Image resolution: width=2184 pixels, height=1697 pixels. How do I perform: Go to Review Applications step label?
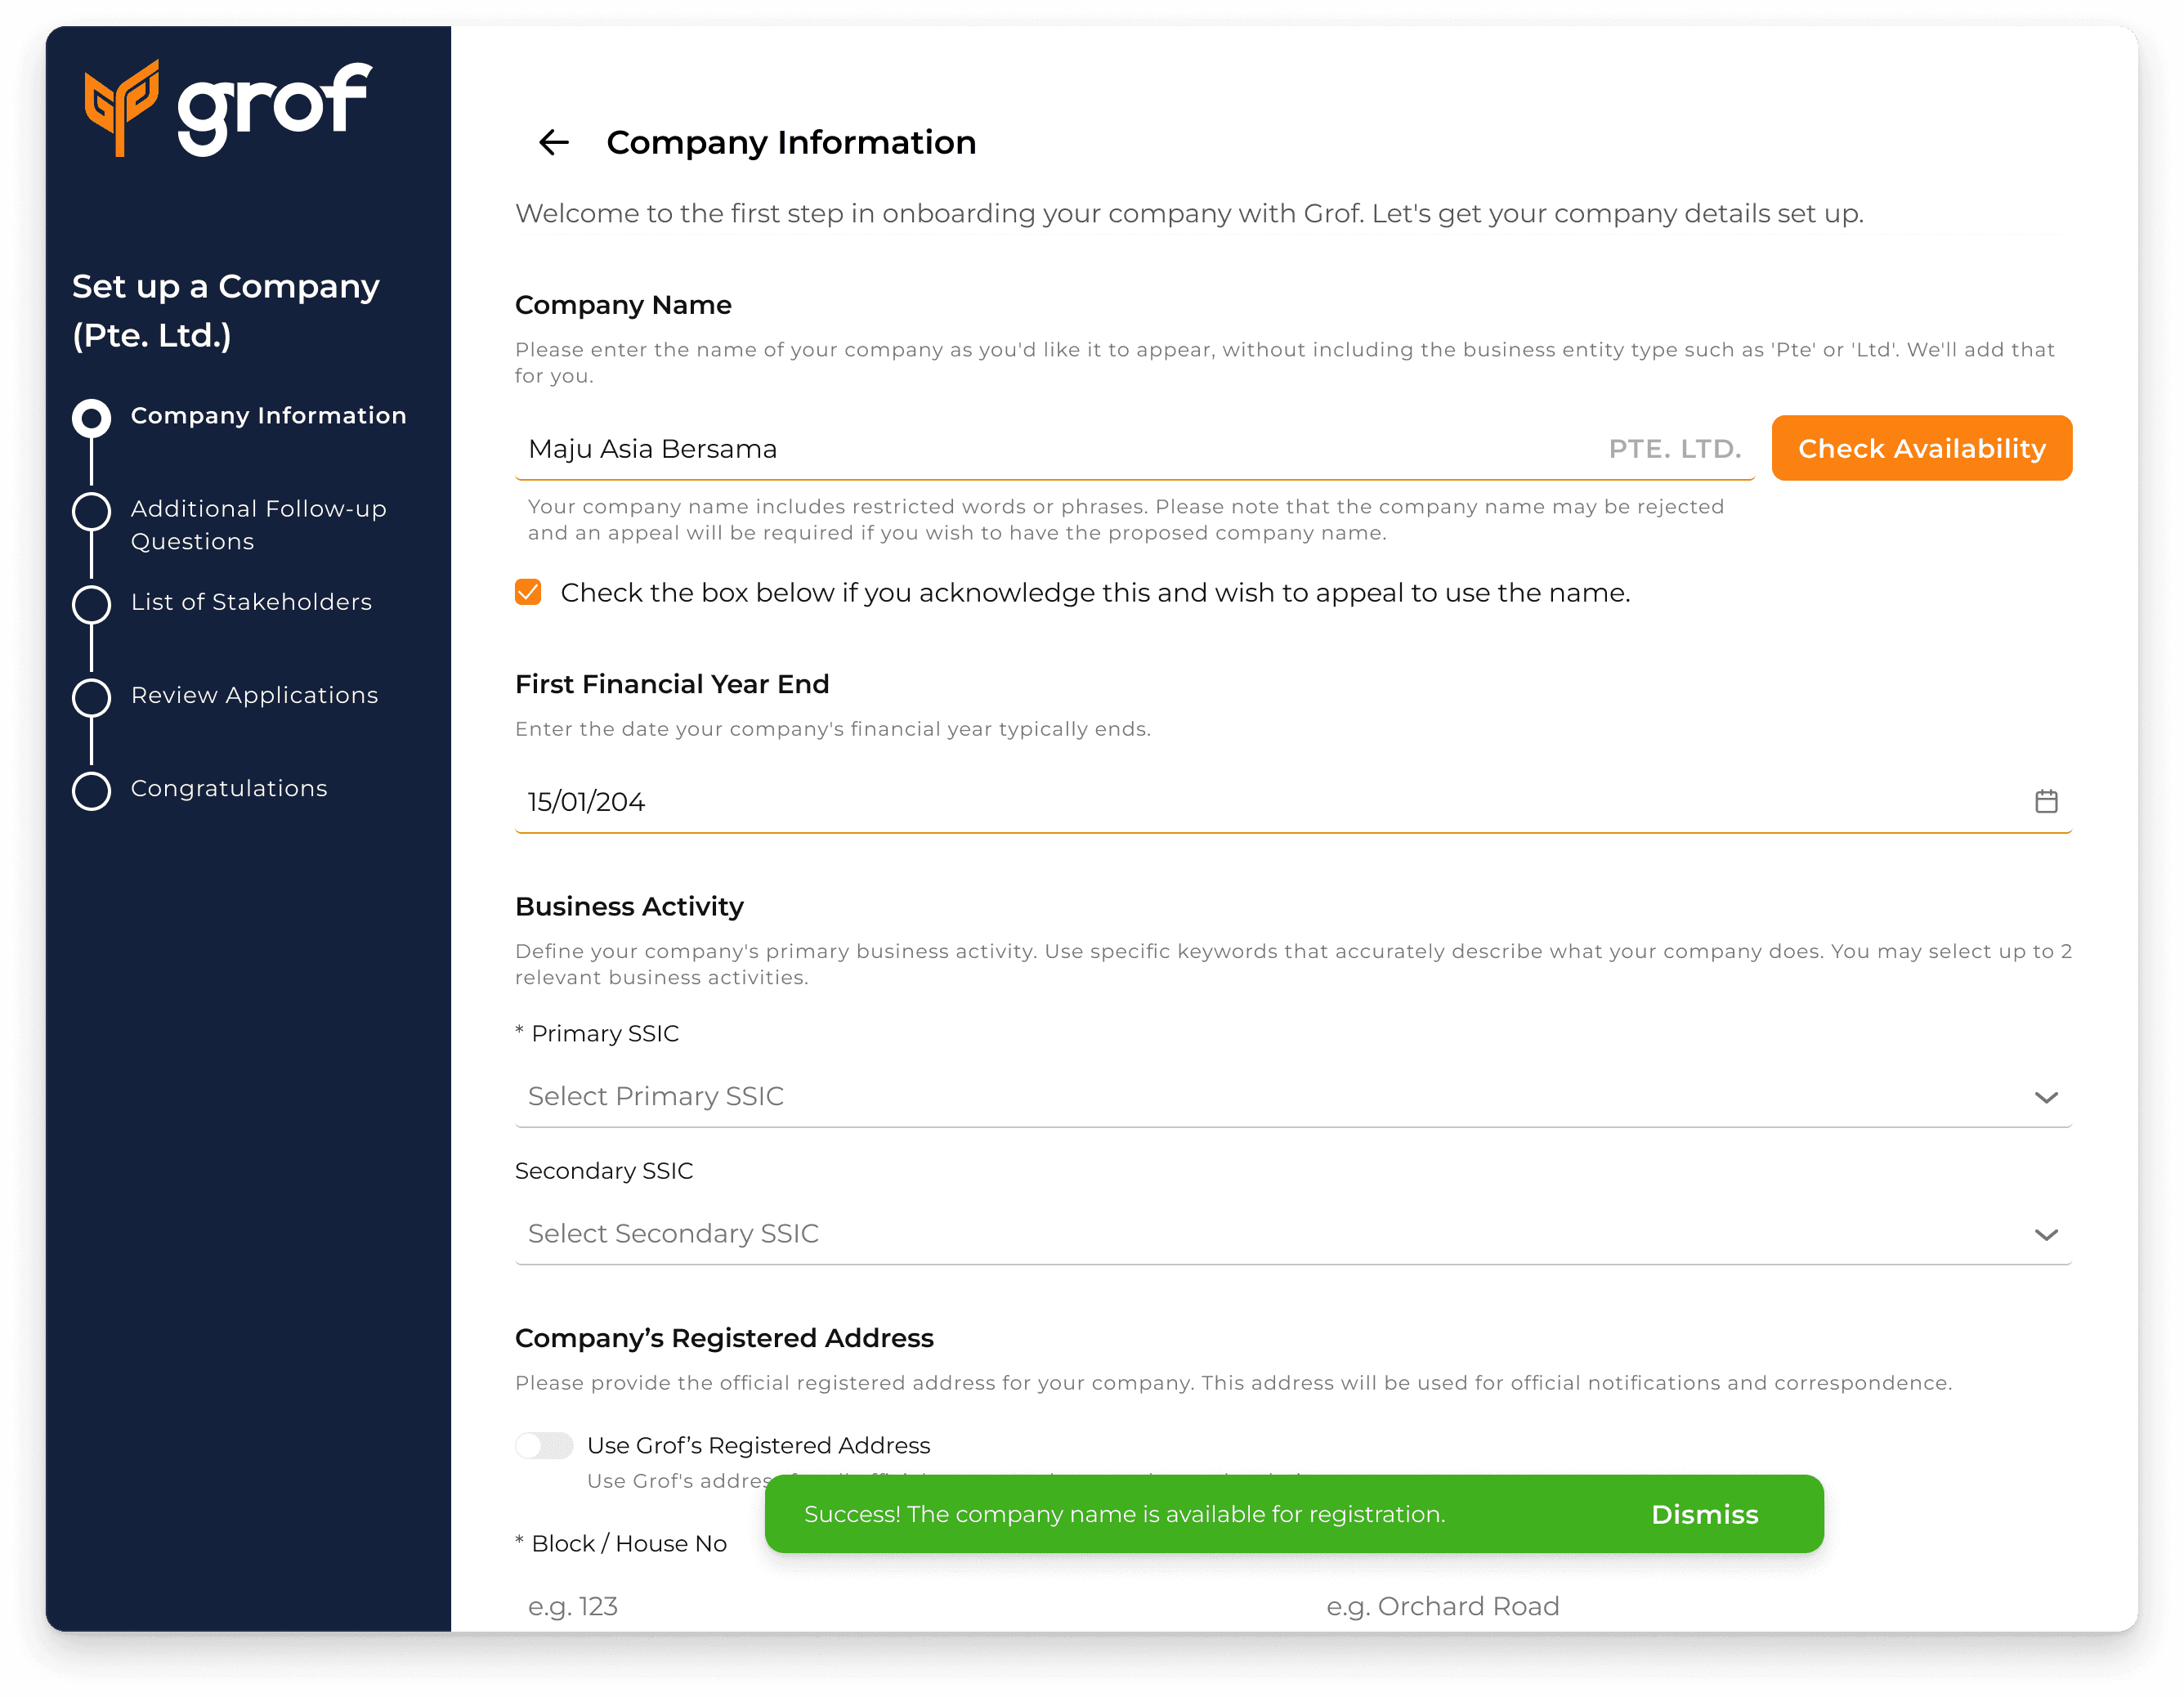coord(254,695)
